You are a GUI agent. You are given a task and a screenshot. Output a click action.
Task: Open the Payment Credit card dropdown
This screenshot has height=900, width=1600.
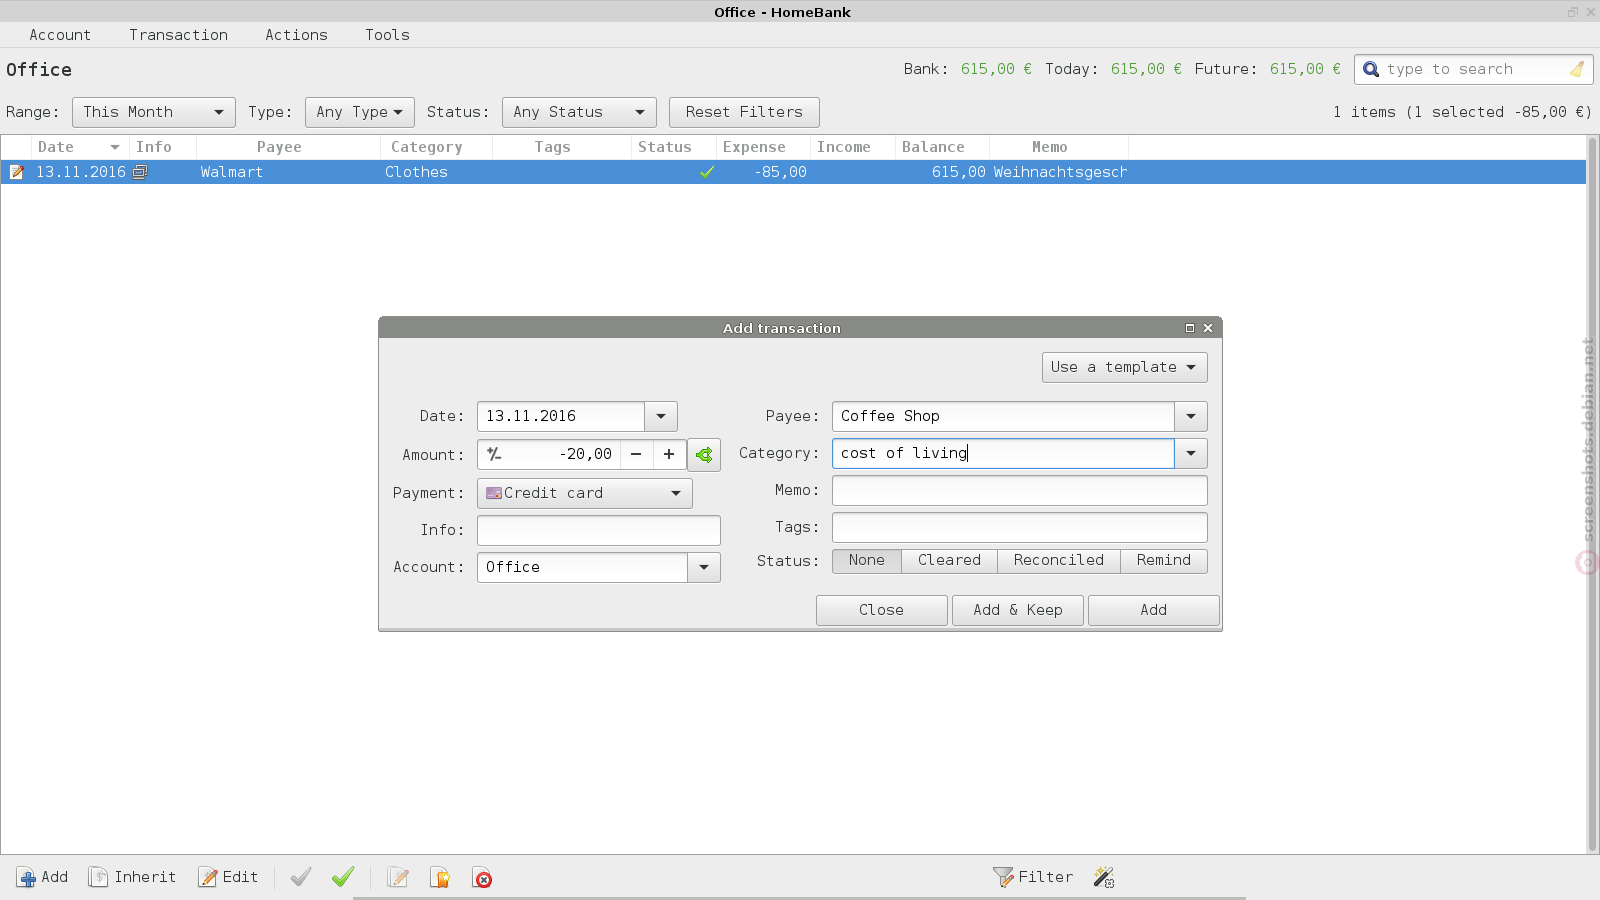point(585,493)
